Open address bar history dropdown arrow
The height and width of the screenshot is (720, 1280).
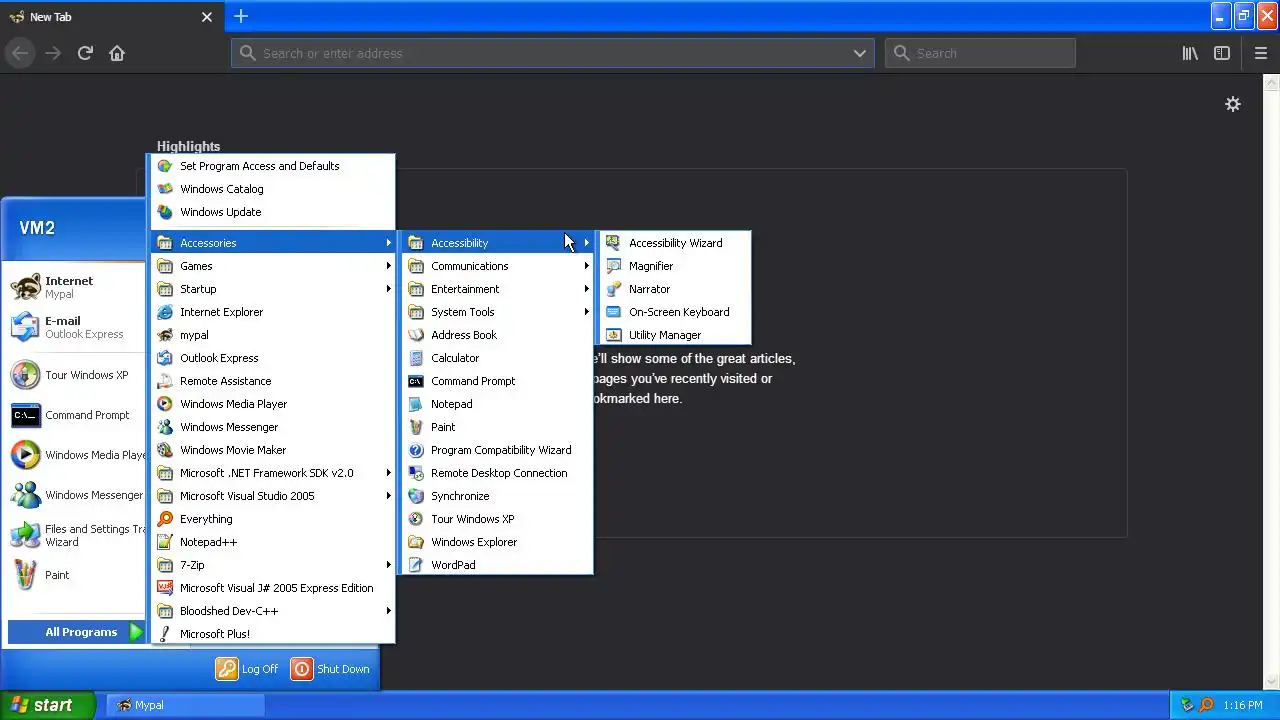coord(860,53)
